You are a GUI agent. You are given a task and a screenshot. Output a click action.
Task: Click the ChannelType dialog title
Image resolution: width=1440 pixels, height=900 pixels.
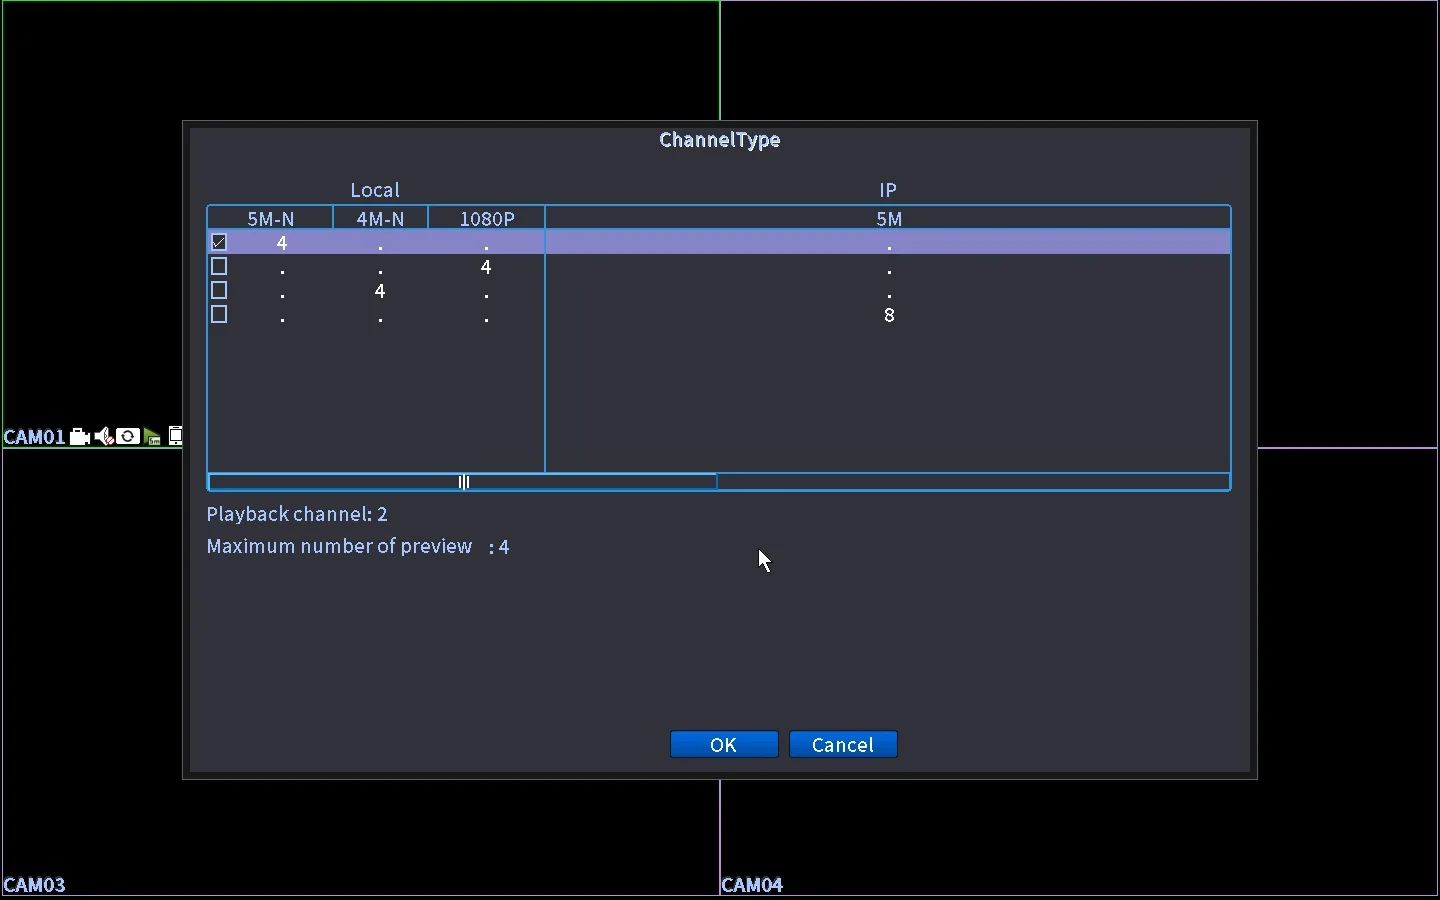pyautogui.click(x=720, y=140)
